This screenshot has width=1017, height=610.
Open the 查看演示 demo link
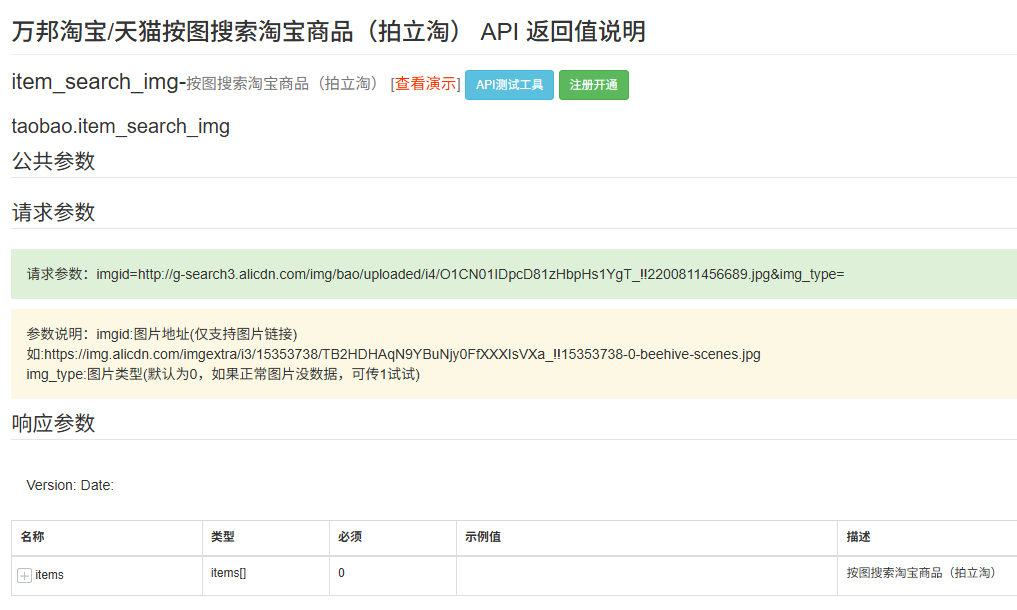(x=425, y=84)
